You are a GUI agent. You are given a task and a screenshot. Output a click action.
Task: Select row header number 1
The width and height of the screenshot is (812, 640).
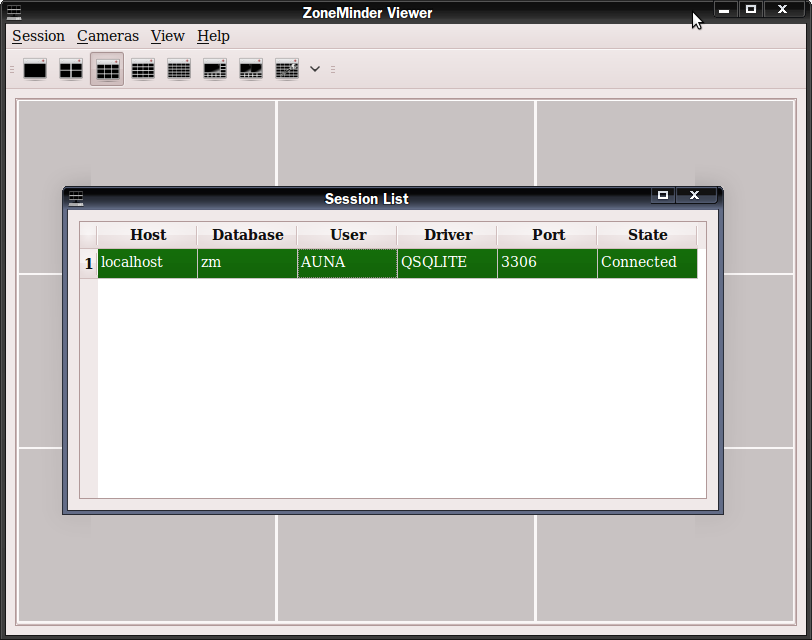[x=89, y=264]
